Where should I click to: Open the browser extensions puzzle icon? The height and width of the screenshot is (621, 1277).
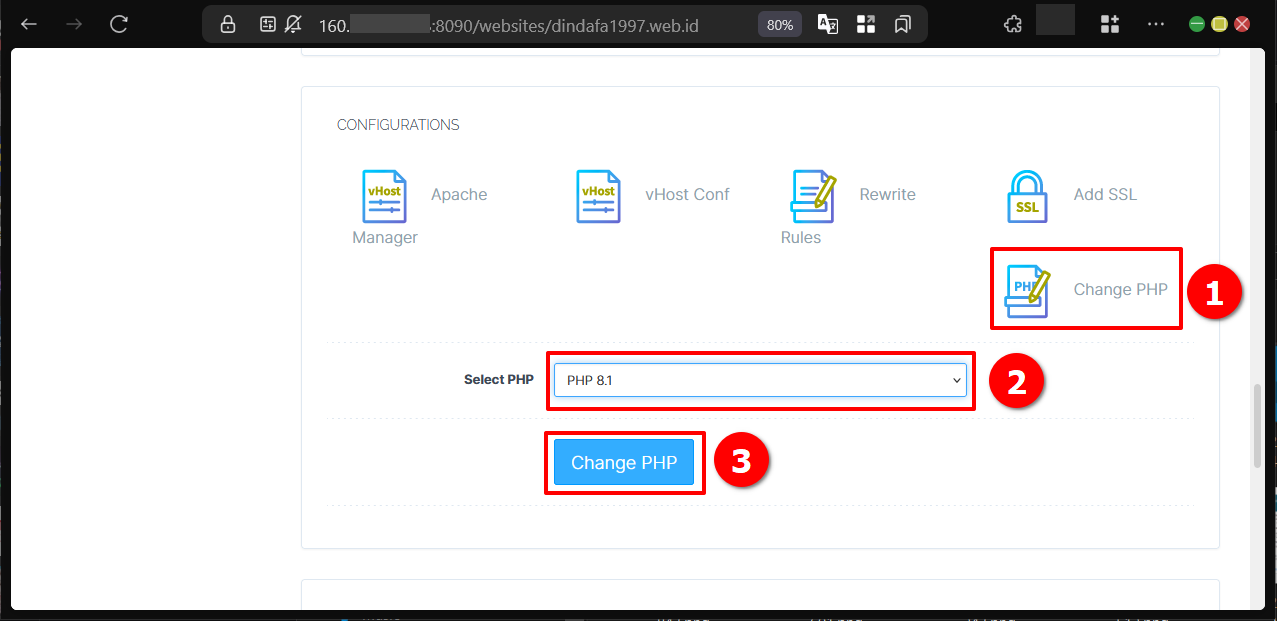[1012, 24]
